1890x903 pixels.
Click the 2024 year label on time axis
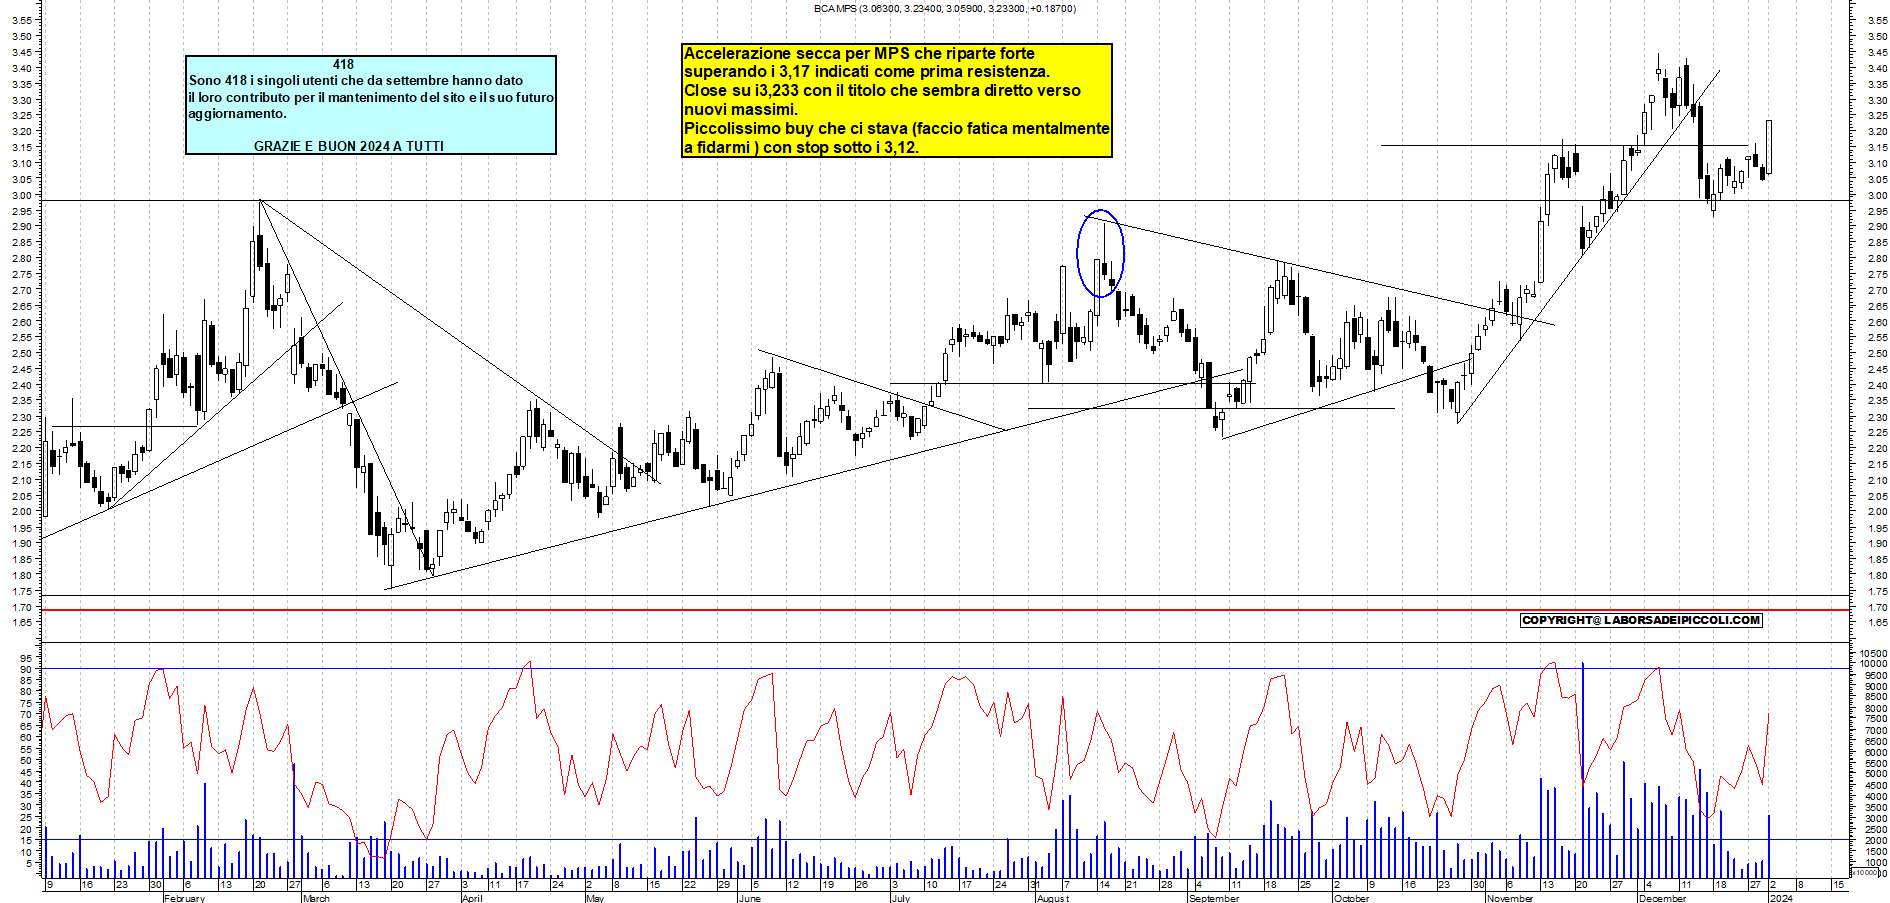pyautogui.click(x=1781, y=898)
